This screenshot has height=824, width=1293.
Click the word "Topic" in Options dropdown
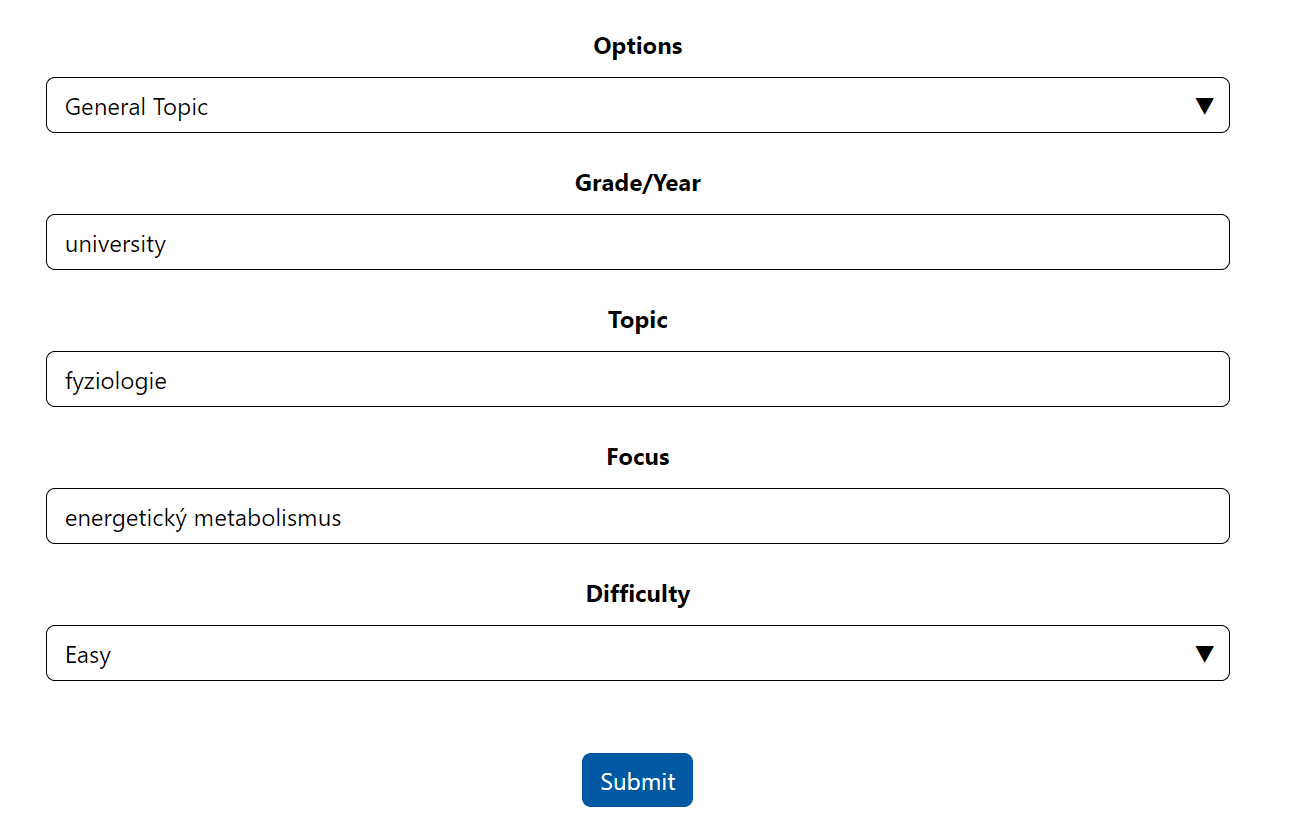[x=181, y=107]
